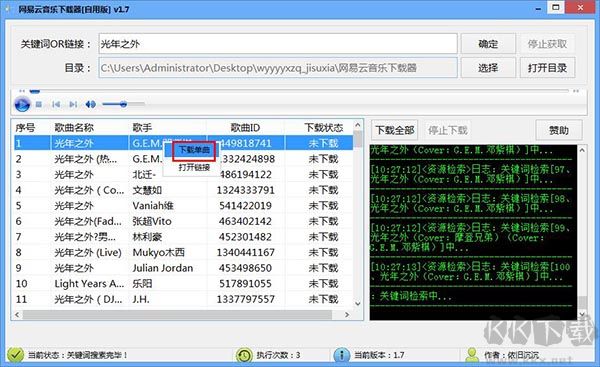Maximize the downloader window
600x367 pixels.
tap(556, 7)
